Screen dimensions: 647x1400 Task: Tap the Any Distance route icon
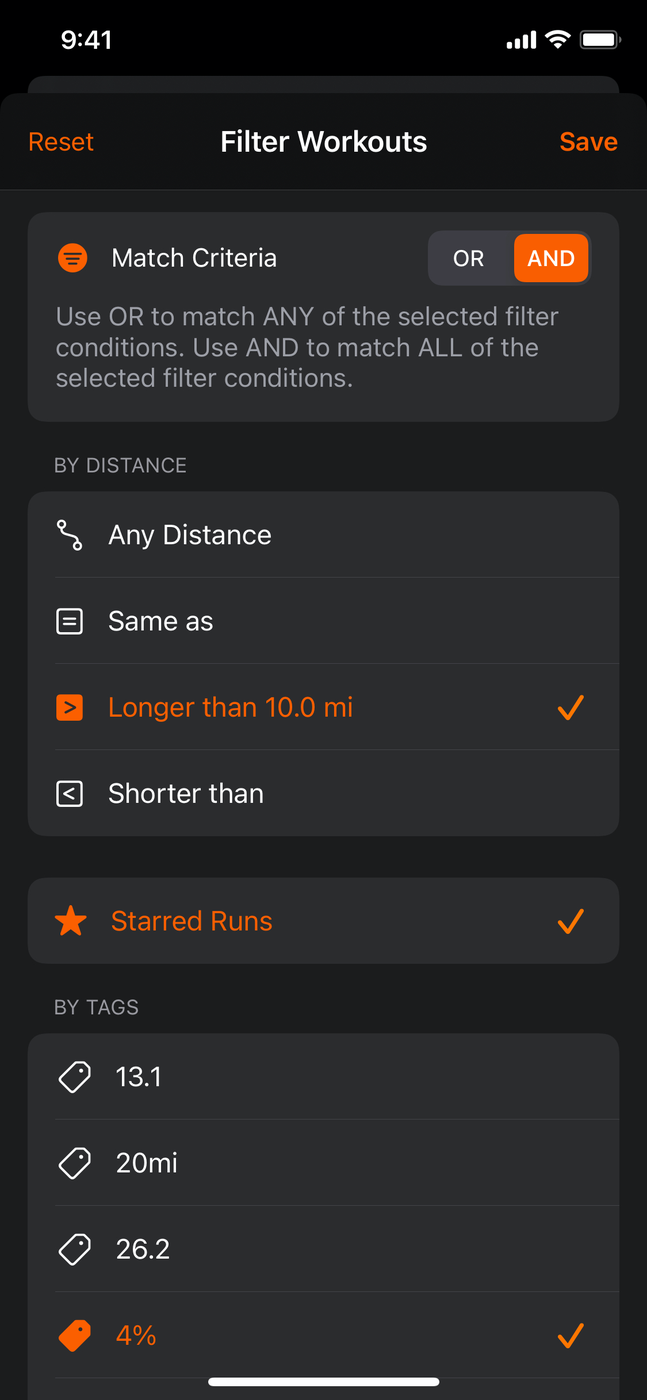click(x=69, y=535)
